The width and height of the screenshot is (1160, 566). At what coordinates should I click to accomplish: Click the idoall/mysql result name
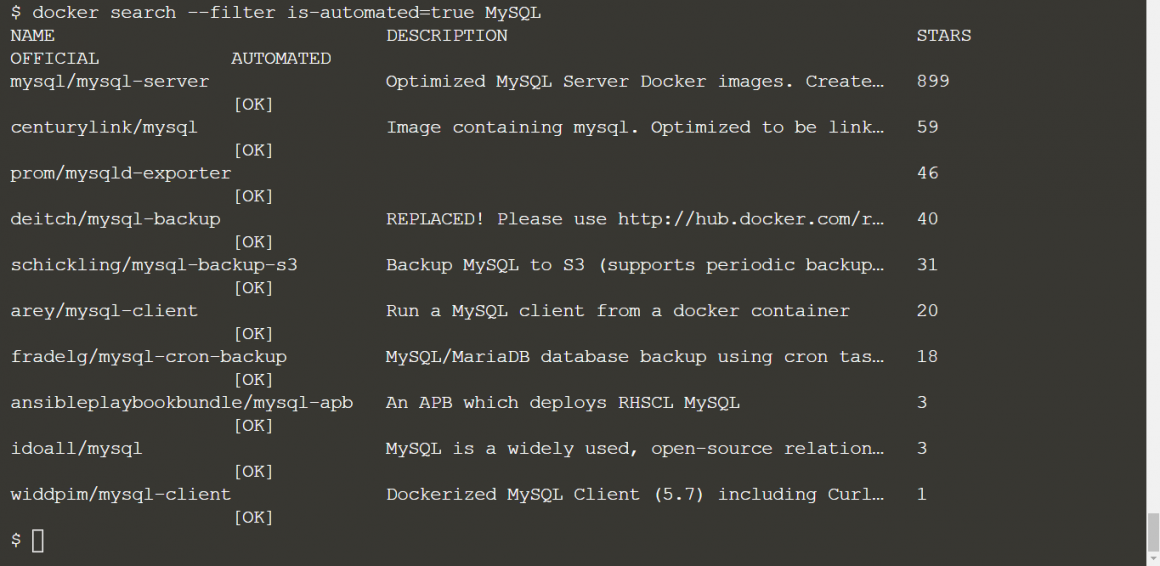(x=76, y=449)
